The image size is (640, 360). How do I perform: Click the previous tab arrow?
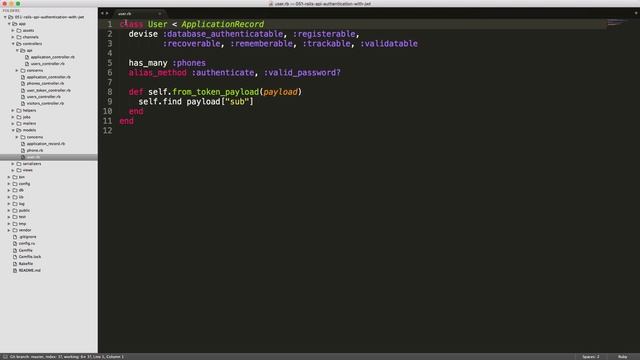click(102, 13)
